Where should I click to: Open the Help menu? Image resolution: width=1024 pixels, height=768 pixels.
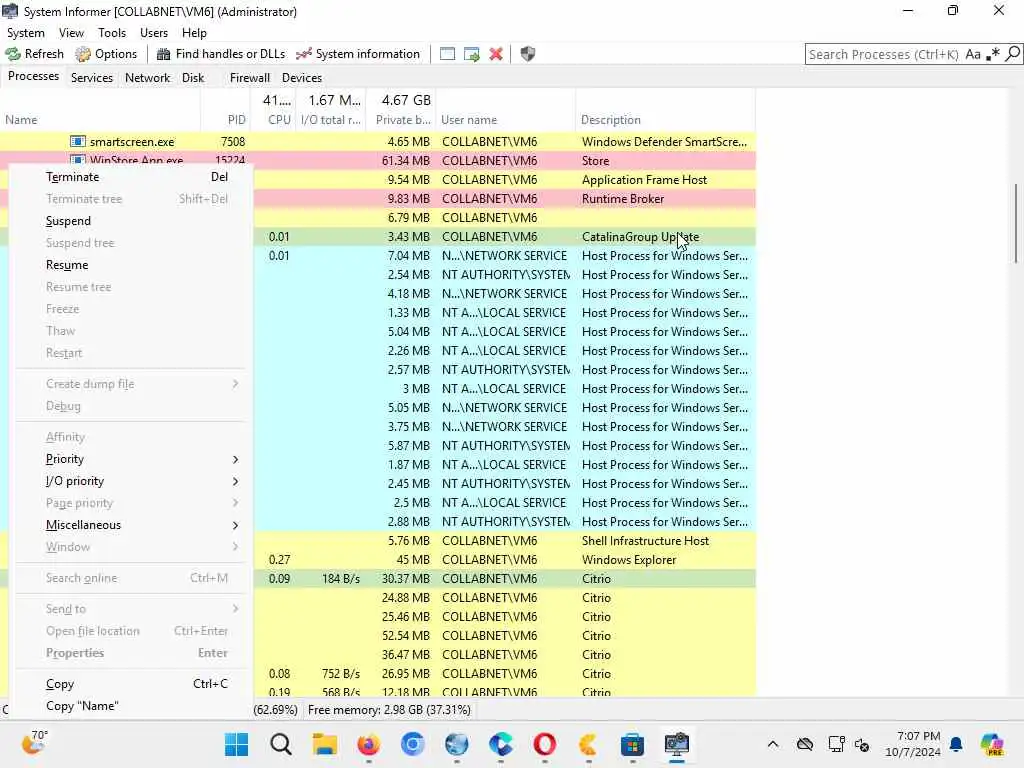click(194, 33)
